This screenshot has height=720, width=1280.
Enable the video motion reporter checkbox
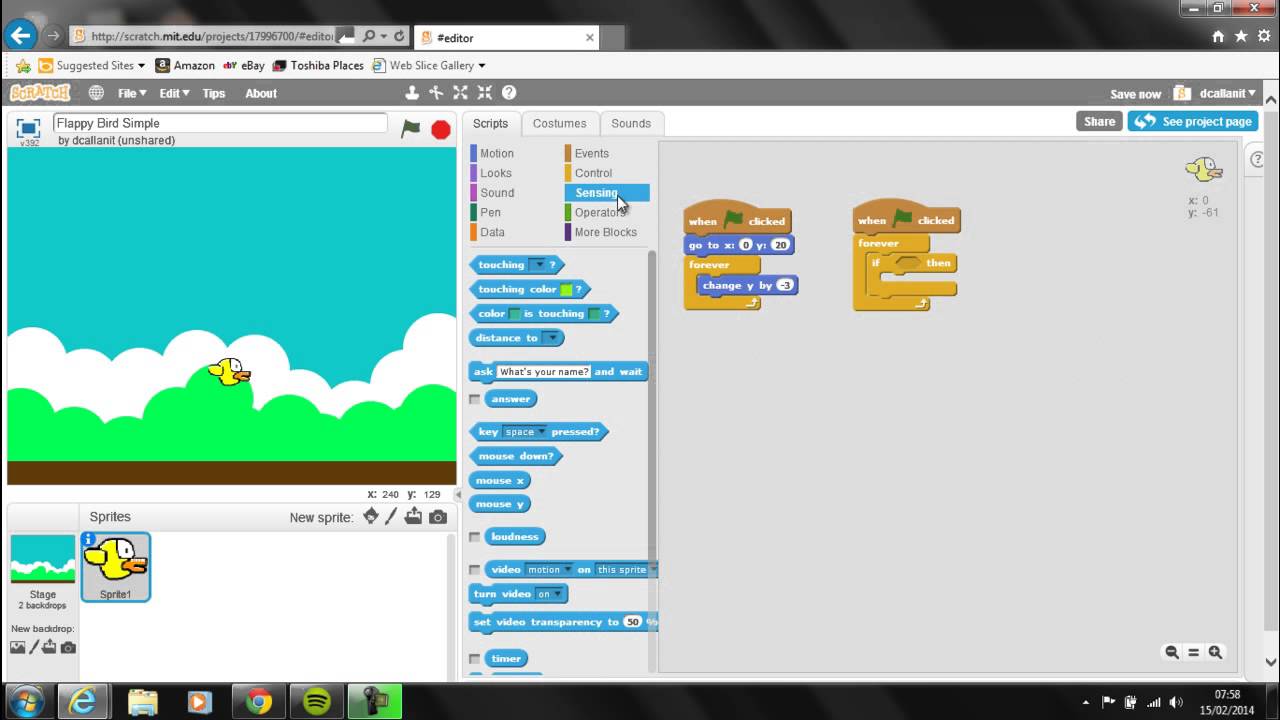(x=475, y=570)
